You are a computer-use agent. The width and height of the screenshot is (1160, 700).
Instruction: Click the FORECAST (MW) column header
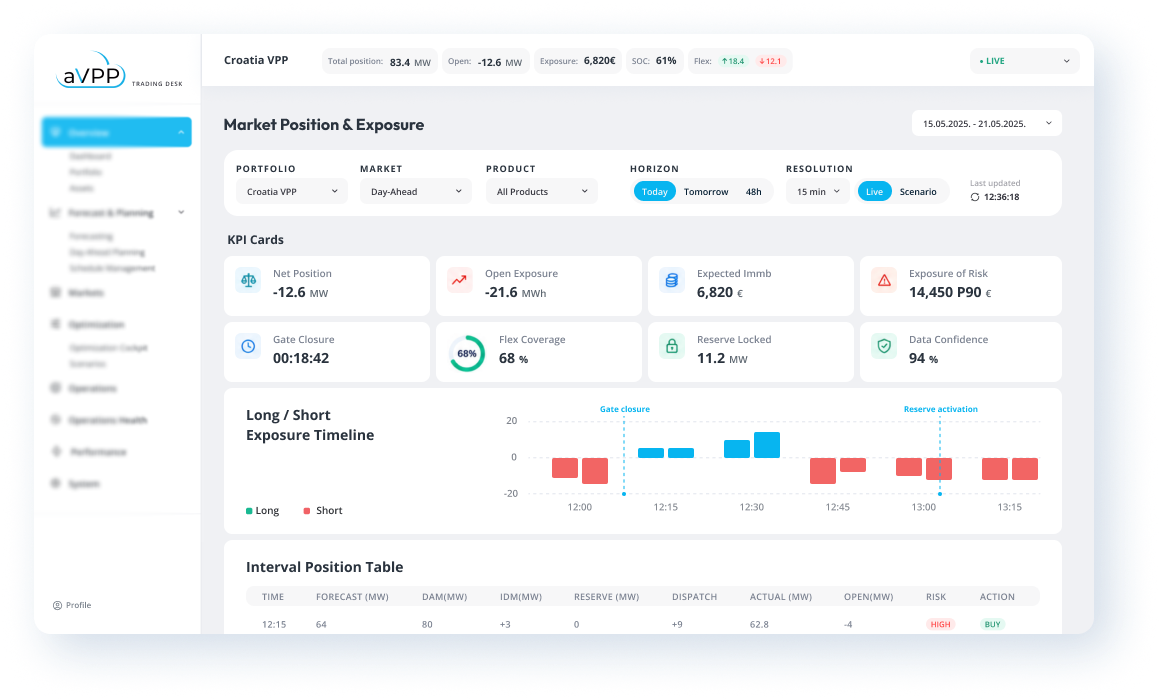[352, 596]
